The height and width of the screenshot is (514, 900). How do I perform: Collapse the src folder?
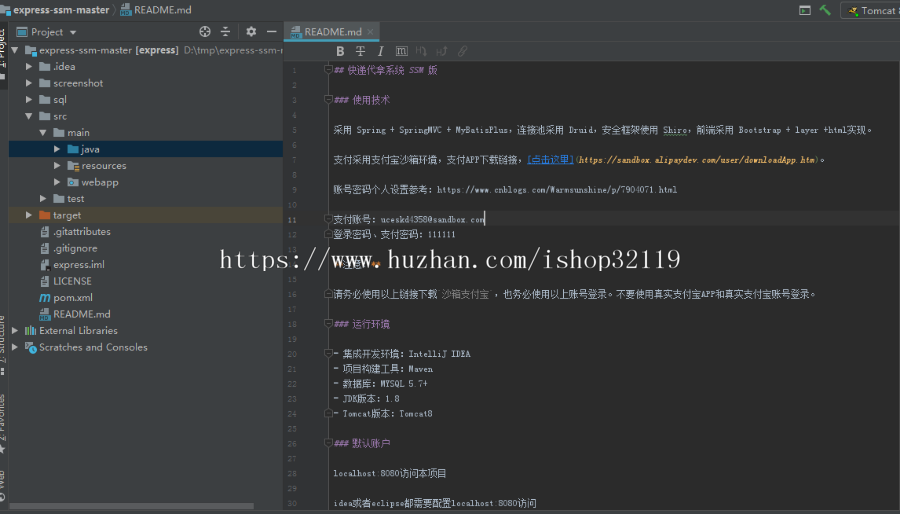coord(29,116)
